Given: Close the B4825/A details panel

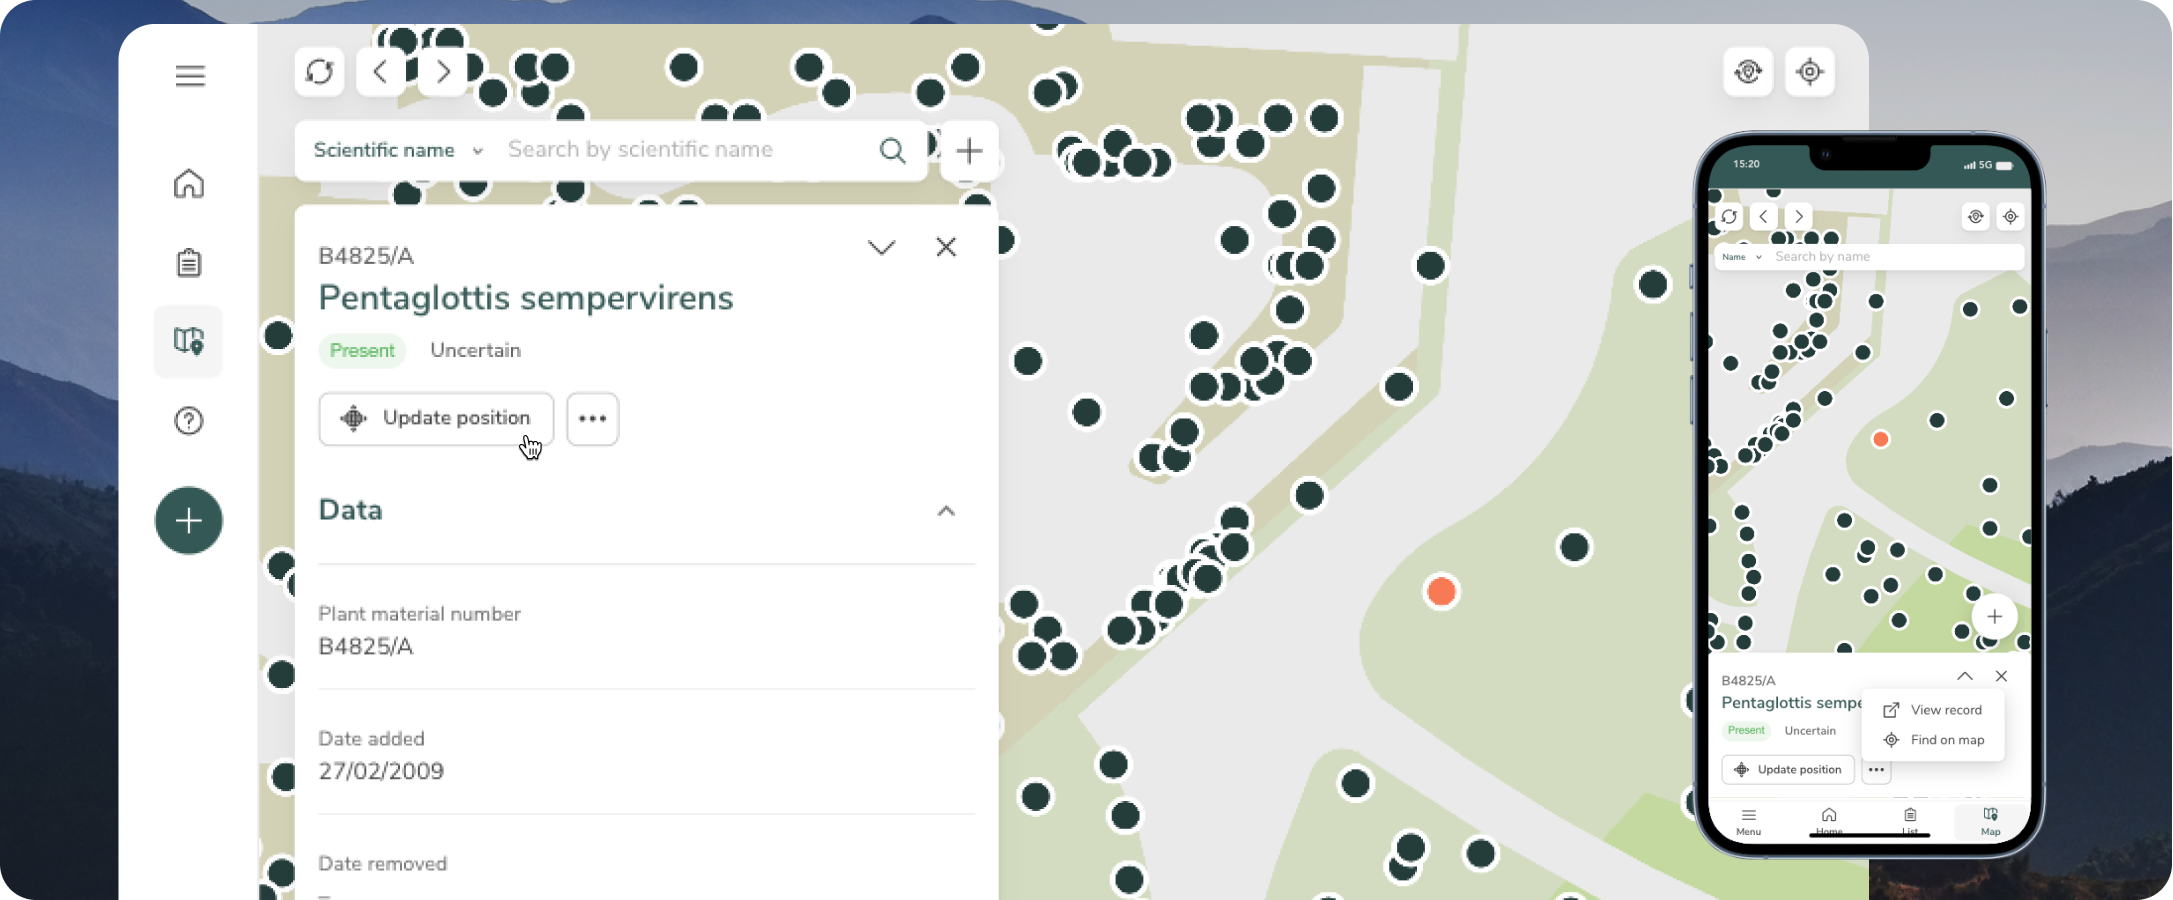Looking at the screenshot, I should [x=946, y=247].
